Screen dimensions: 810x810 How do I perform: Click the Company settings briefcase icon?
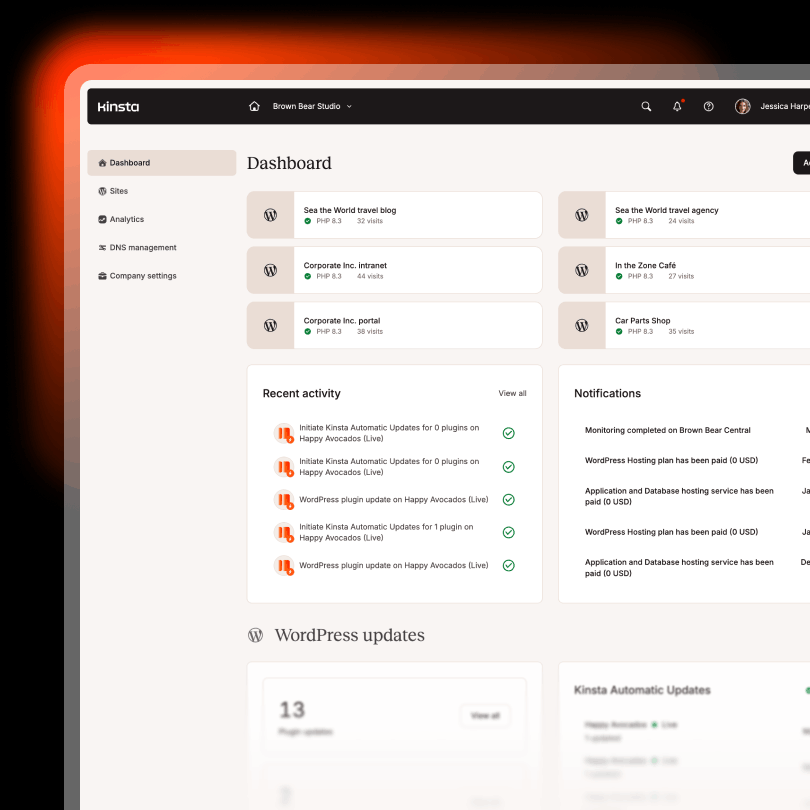tap(103, 275)
